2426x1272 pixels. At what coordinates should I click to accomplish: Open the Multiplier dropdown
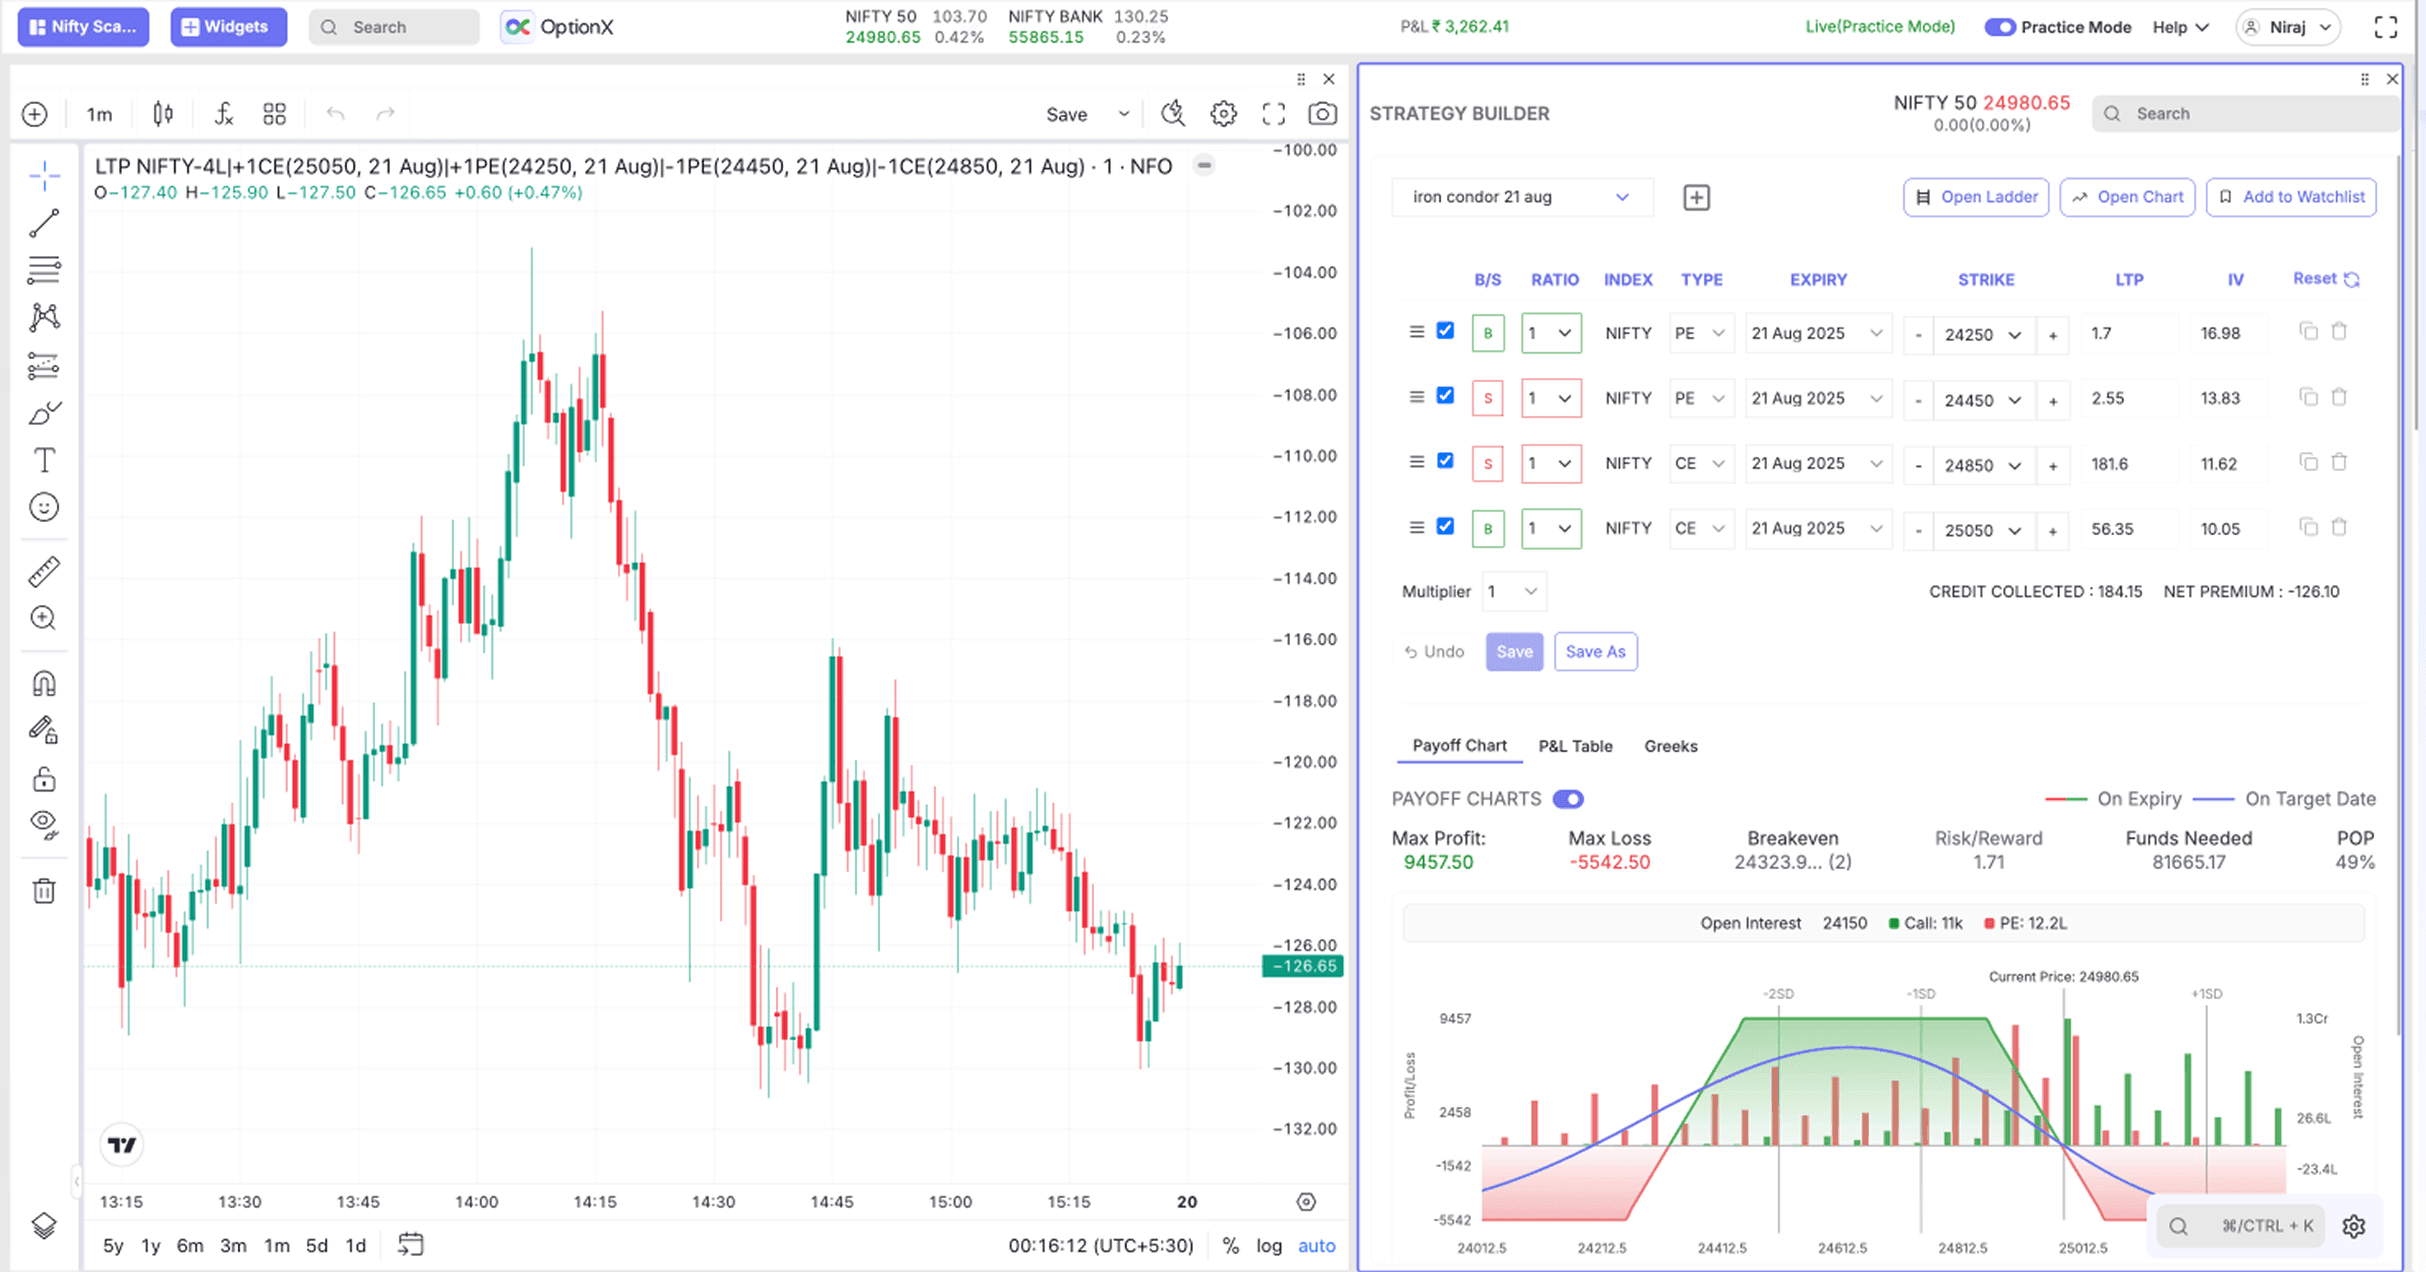(x=1513, y=592)
